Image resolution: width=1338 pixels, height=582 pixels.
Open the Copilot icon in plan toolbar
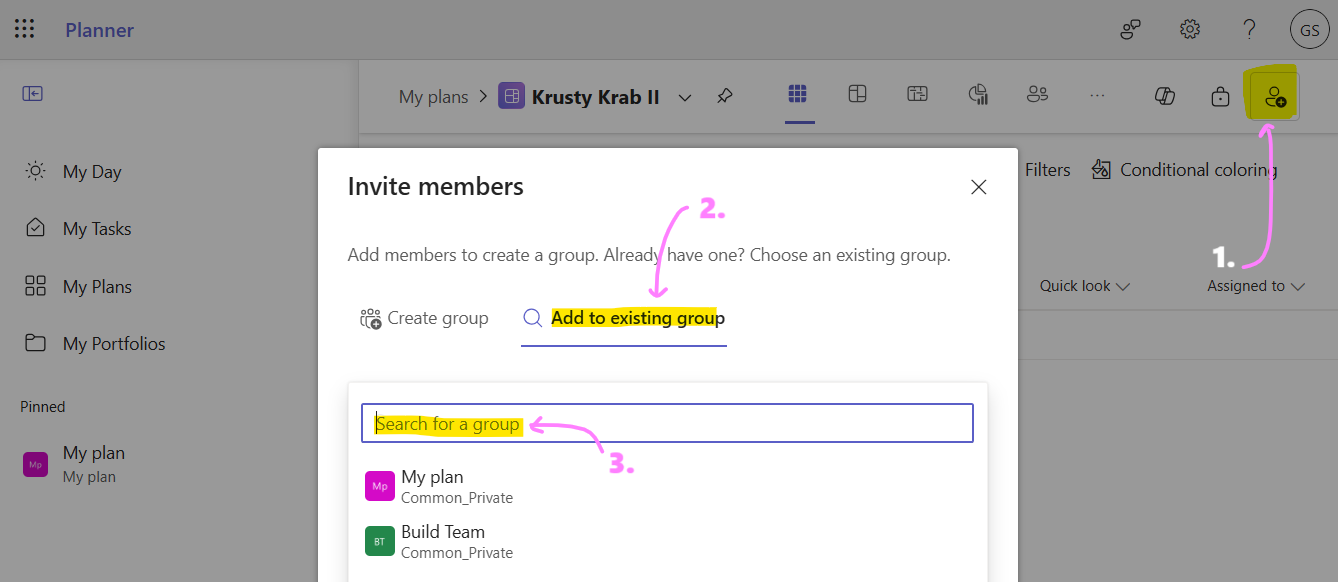(1164, 96)
